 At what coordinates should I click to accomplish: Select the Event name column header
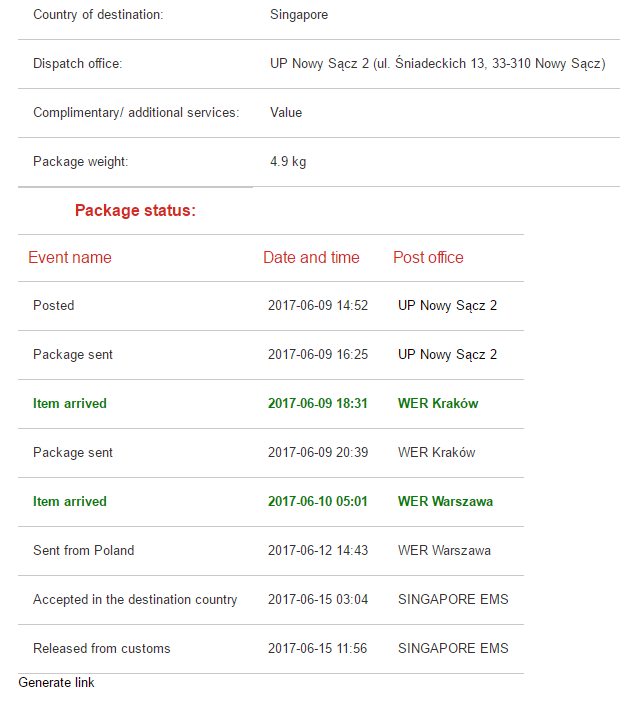coord(70,257)
